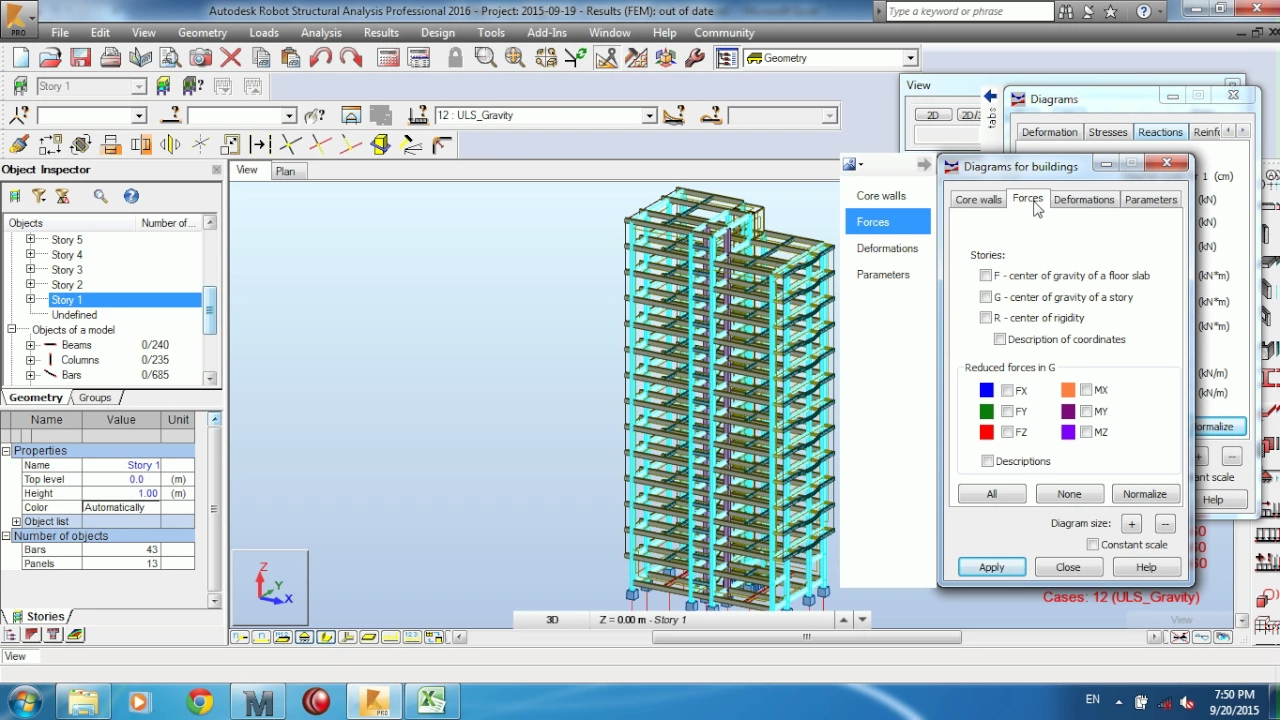The height and width of the screenshot is (720, 1280).
Task: Click the Zoom all icon
Action: (x=515, y=58)
